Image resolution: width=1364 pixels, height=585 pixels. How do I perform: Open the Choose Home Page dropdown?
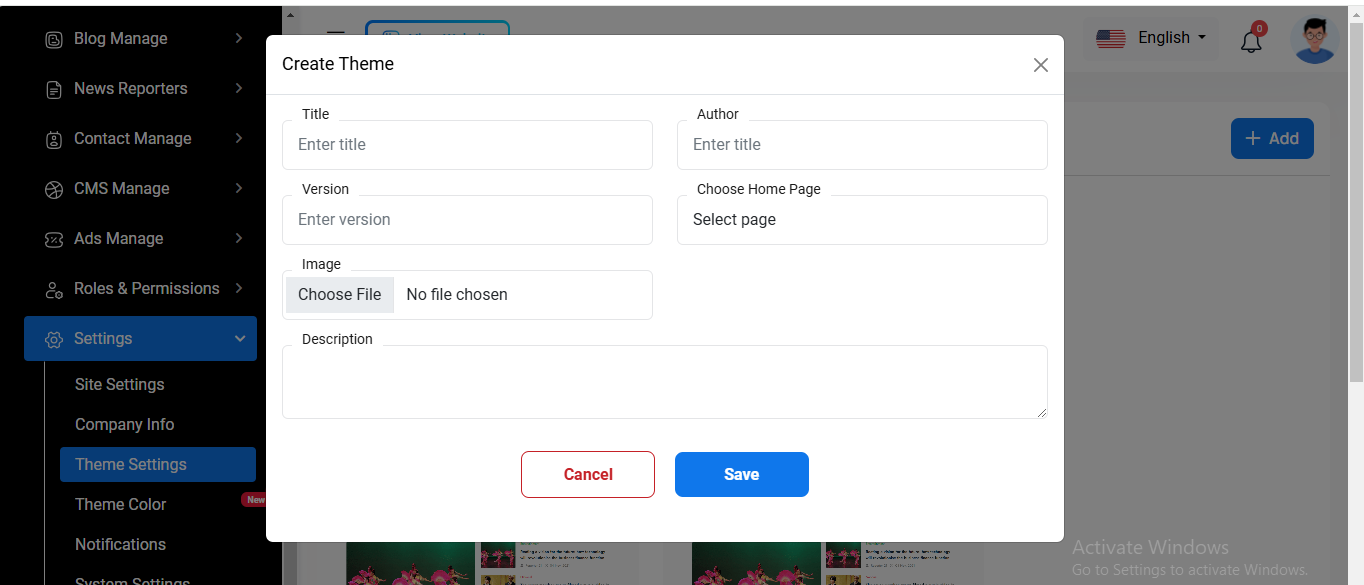pos(861,220)
